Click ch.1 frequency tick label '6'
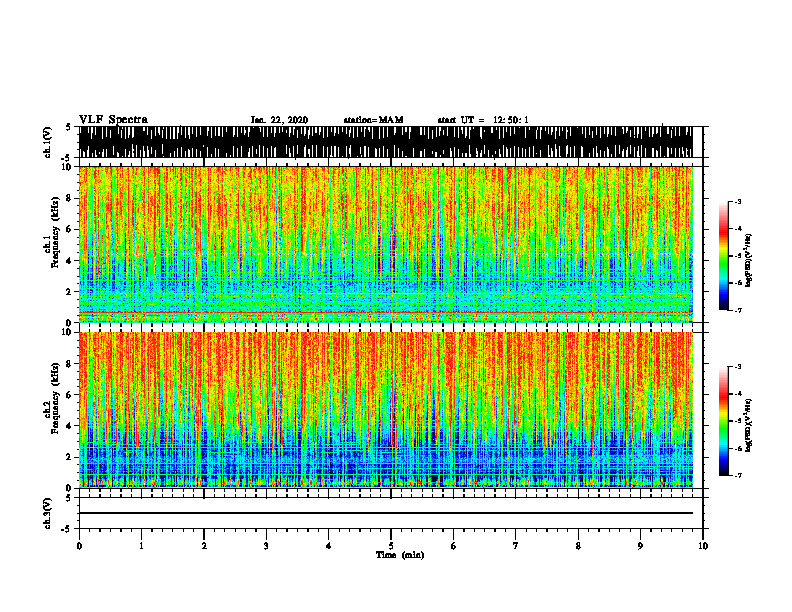Viewport: 792px width, 612px height. coord(71,229)
